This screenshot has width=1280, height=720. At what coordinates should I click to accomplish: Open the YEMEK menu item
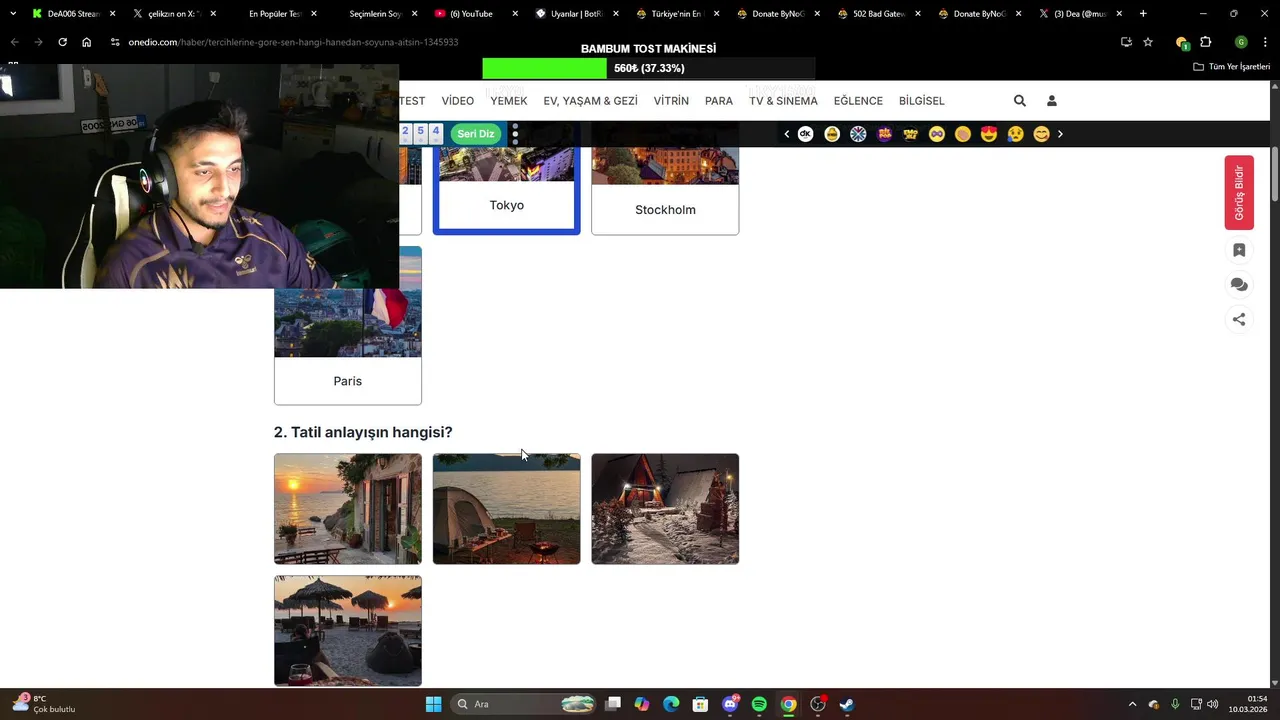click(x=509, y=101)
